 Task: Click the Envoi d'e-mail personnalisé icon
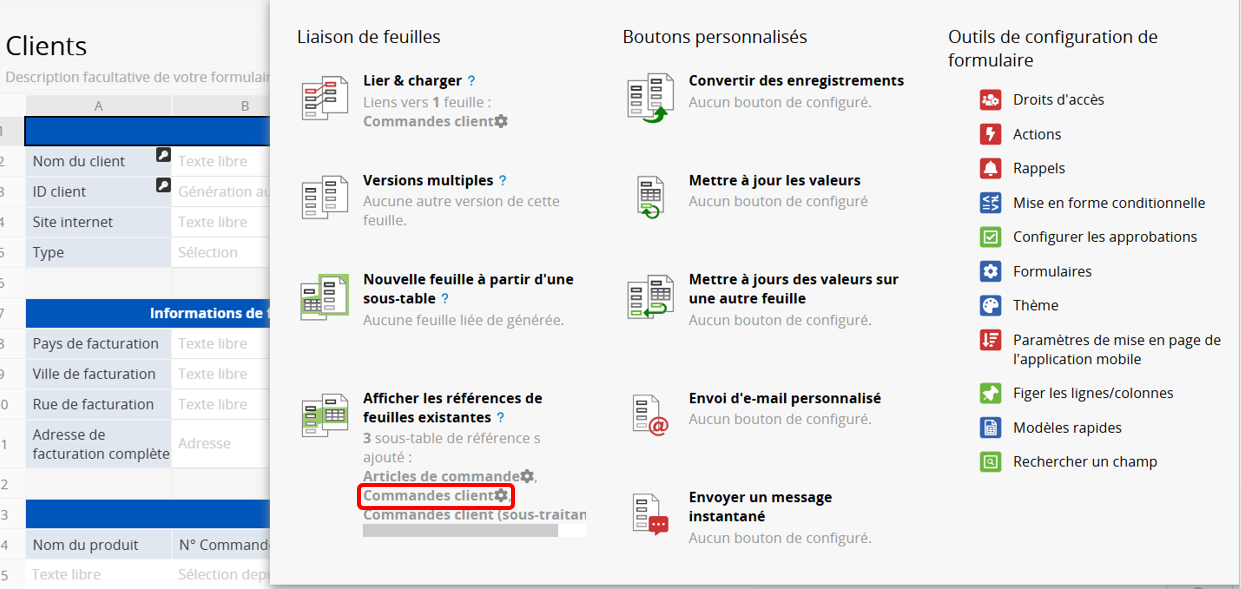tap(650, 414)
